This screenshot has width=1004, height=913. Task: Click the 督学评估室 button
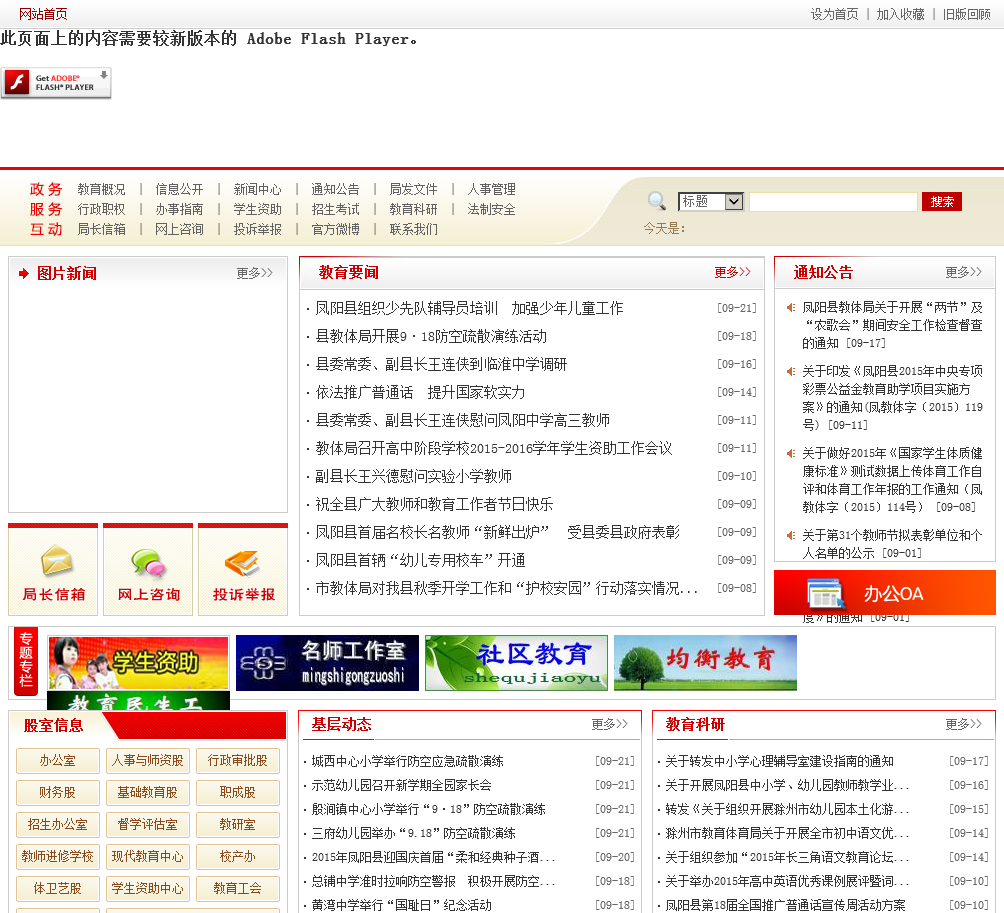[147, 825]
